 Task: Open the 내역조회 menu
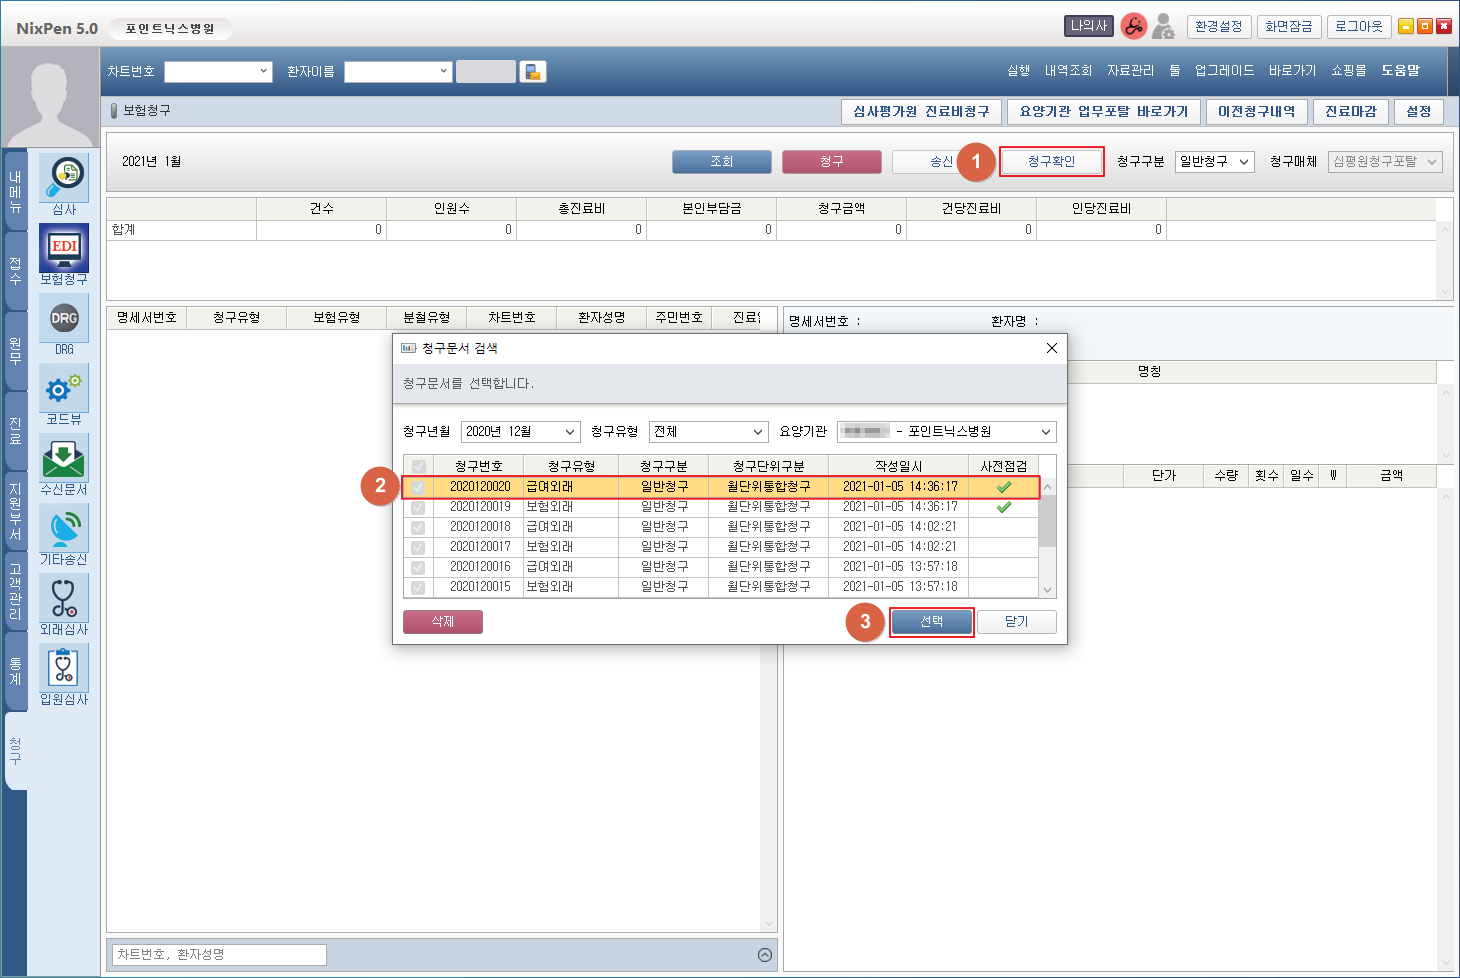(1068, 71)
